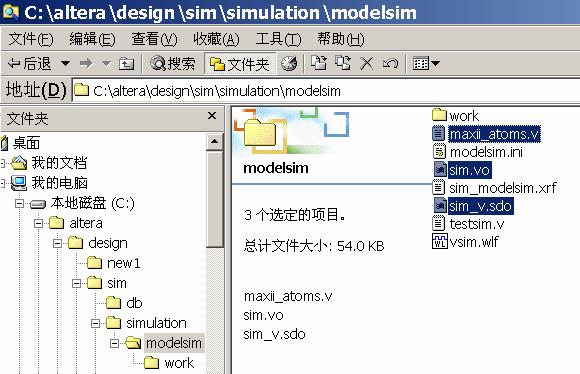The image size is (580, 374).
Task: Select the simulation folder in the tree
Action: [x=156, y=323]
